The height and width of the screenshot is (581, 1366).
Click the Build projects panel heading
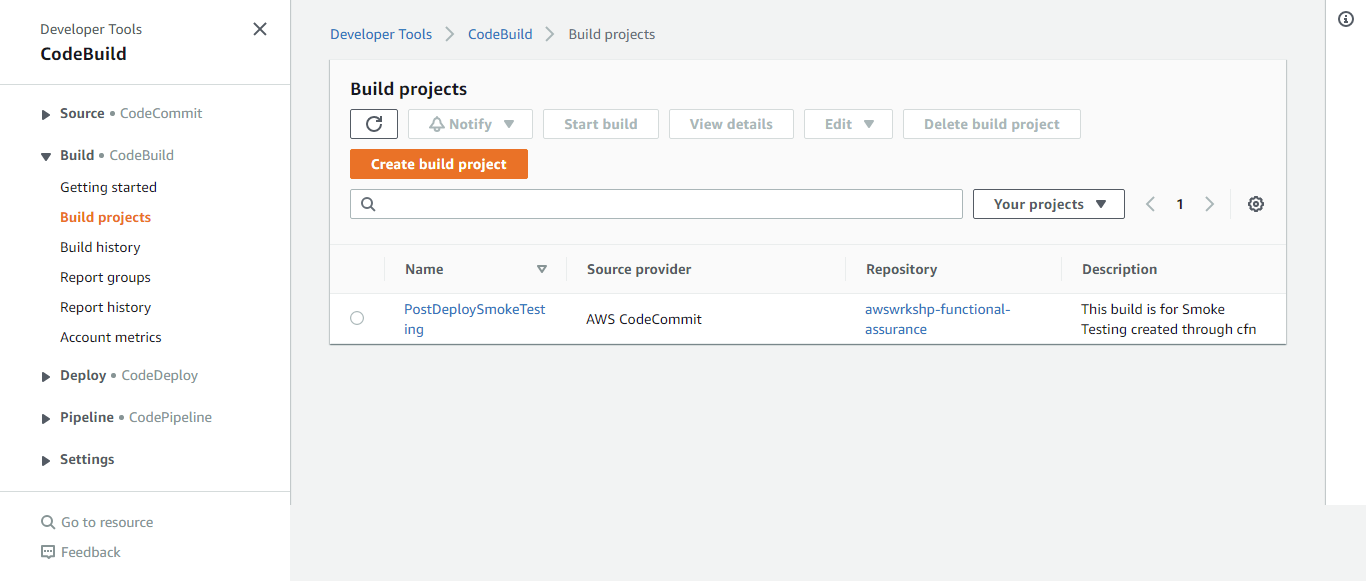pos(409,89)
